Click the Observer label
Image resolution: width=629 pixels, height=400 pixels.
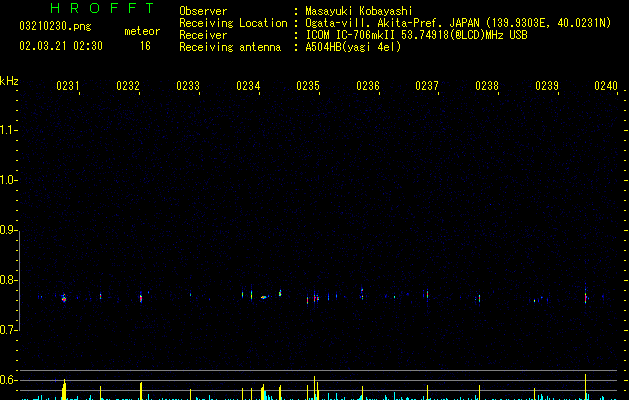203,11
